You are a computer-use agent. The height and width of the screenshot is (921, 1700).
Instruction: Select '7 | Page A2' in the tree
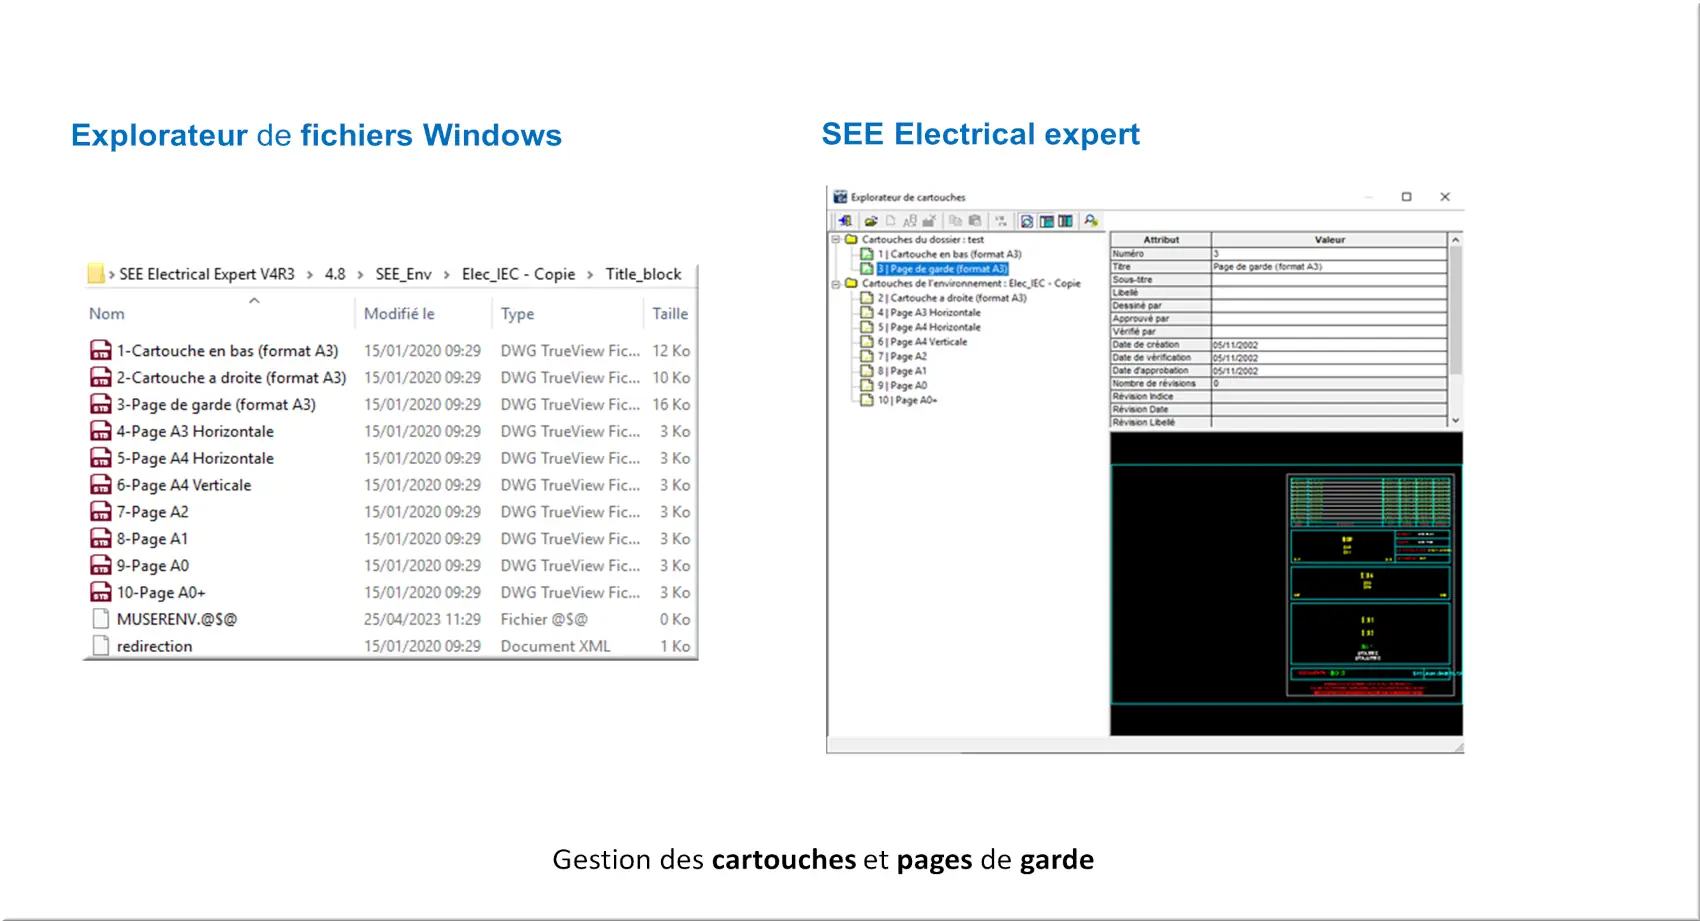(x=902, y=357)
